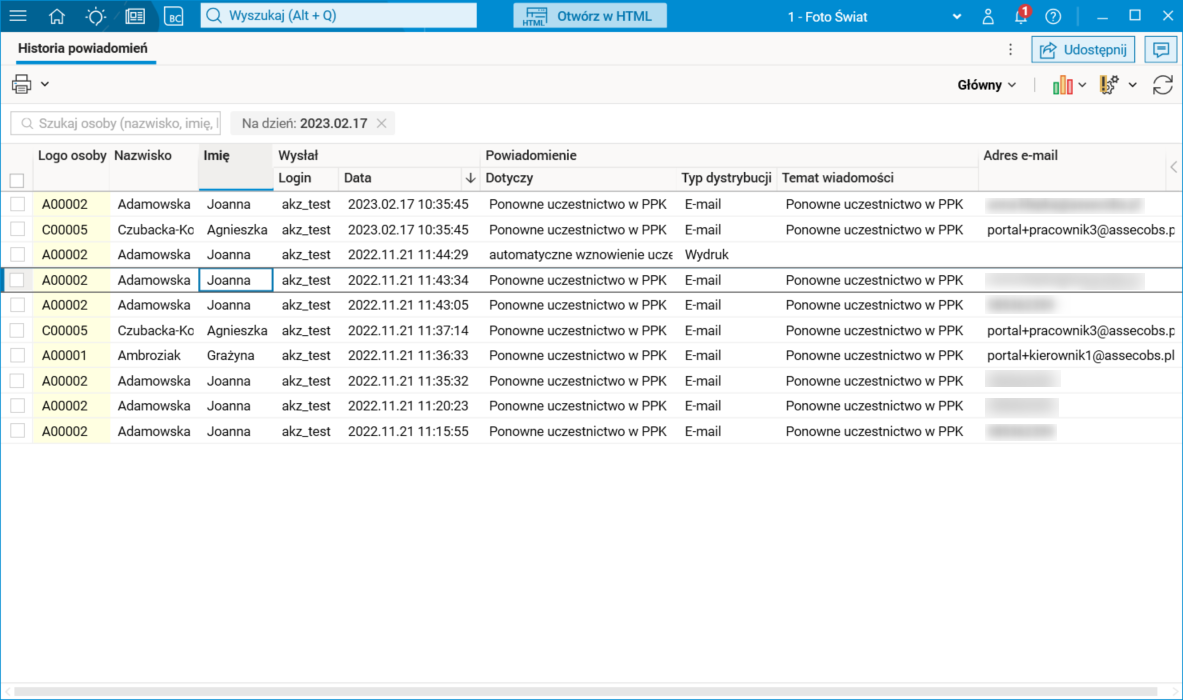This screenshot has width=1183, height=700.
Task: Click the 'Otwórz w HTML' button
Action: pyautogui.click(x=590, y=16)
